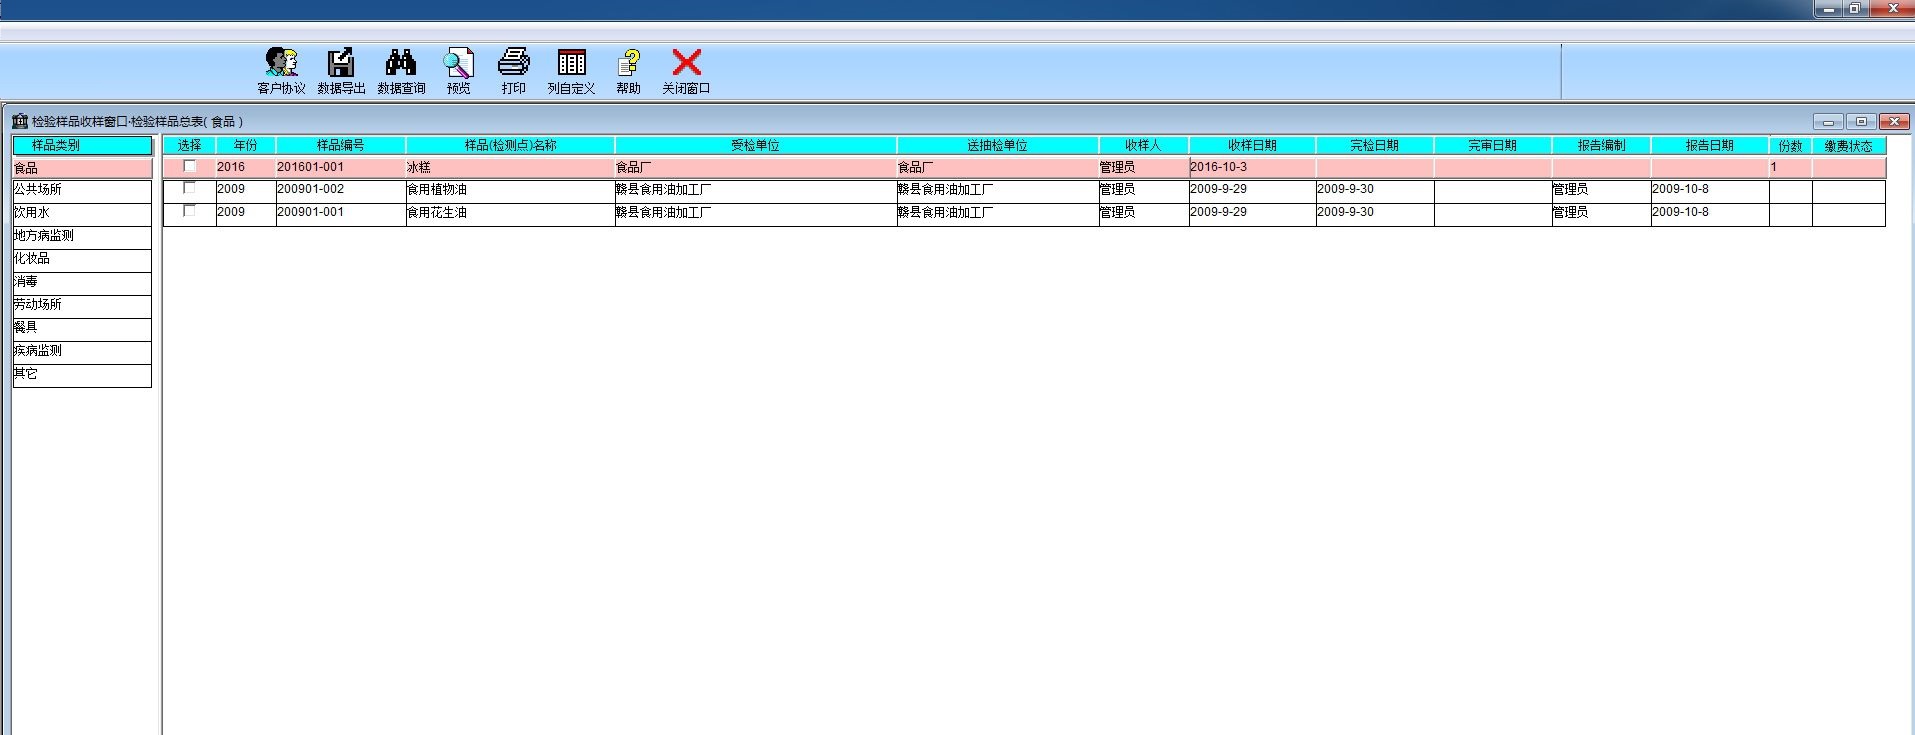Viewport: 1915px width, 735px height.
Task: Click the 收样人 column header
Action: coord(1144,145)
